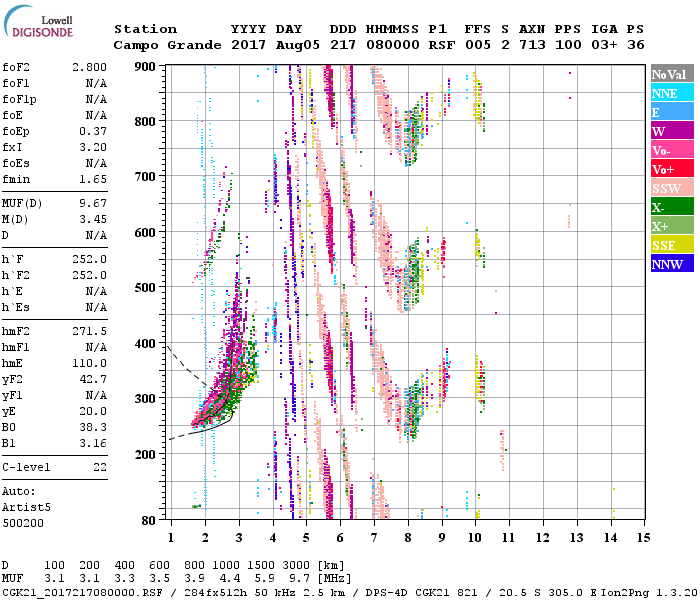Screen dimensions: 700x600
Task: Choose the Vo+ red legend swatch
Action: (671, 169)
